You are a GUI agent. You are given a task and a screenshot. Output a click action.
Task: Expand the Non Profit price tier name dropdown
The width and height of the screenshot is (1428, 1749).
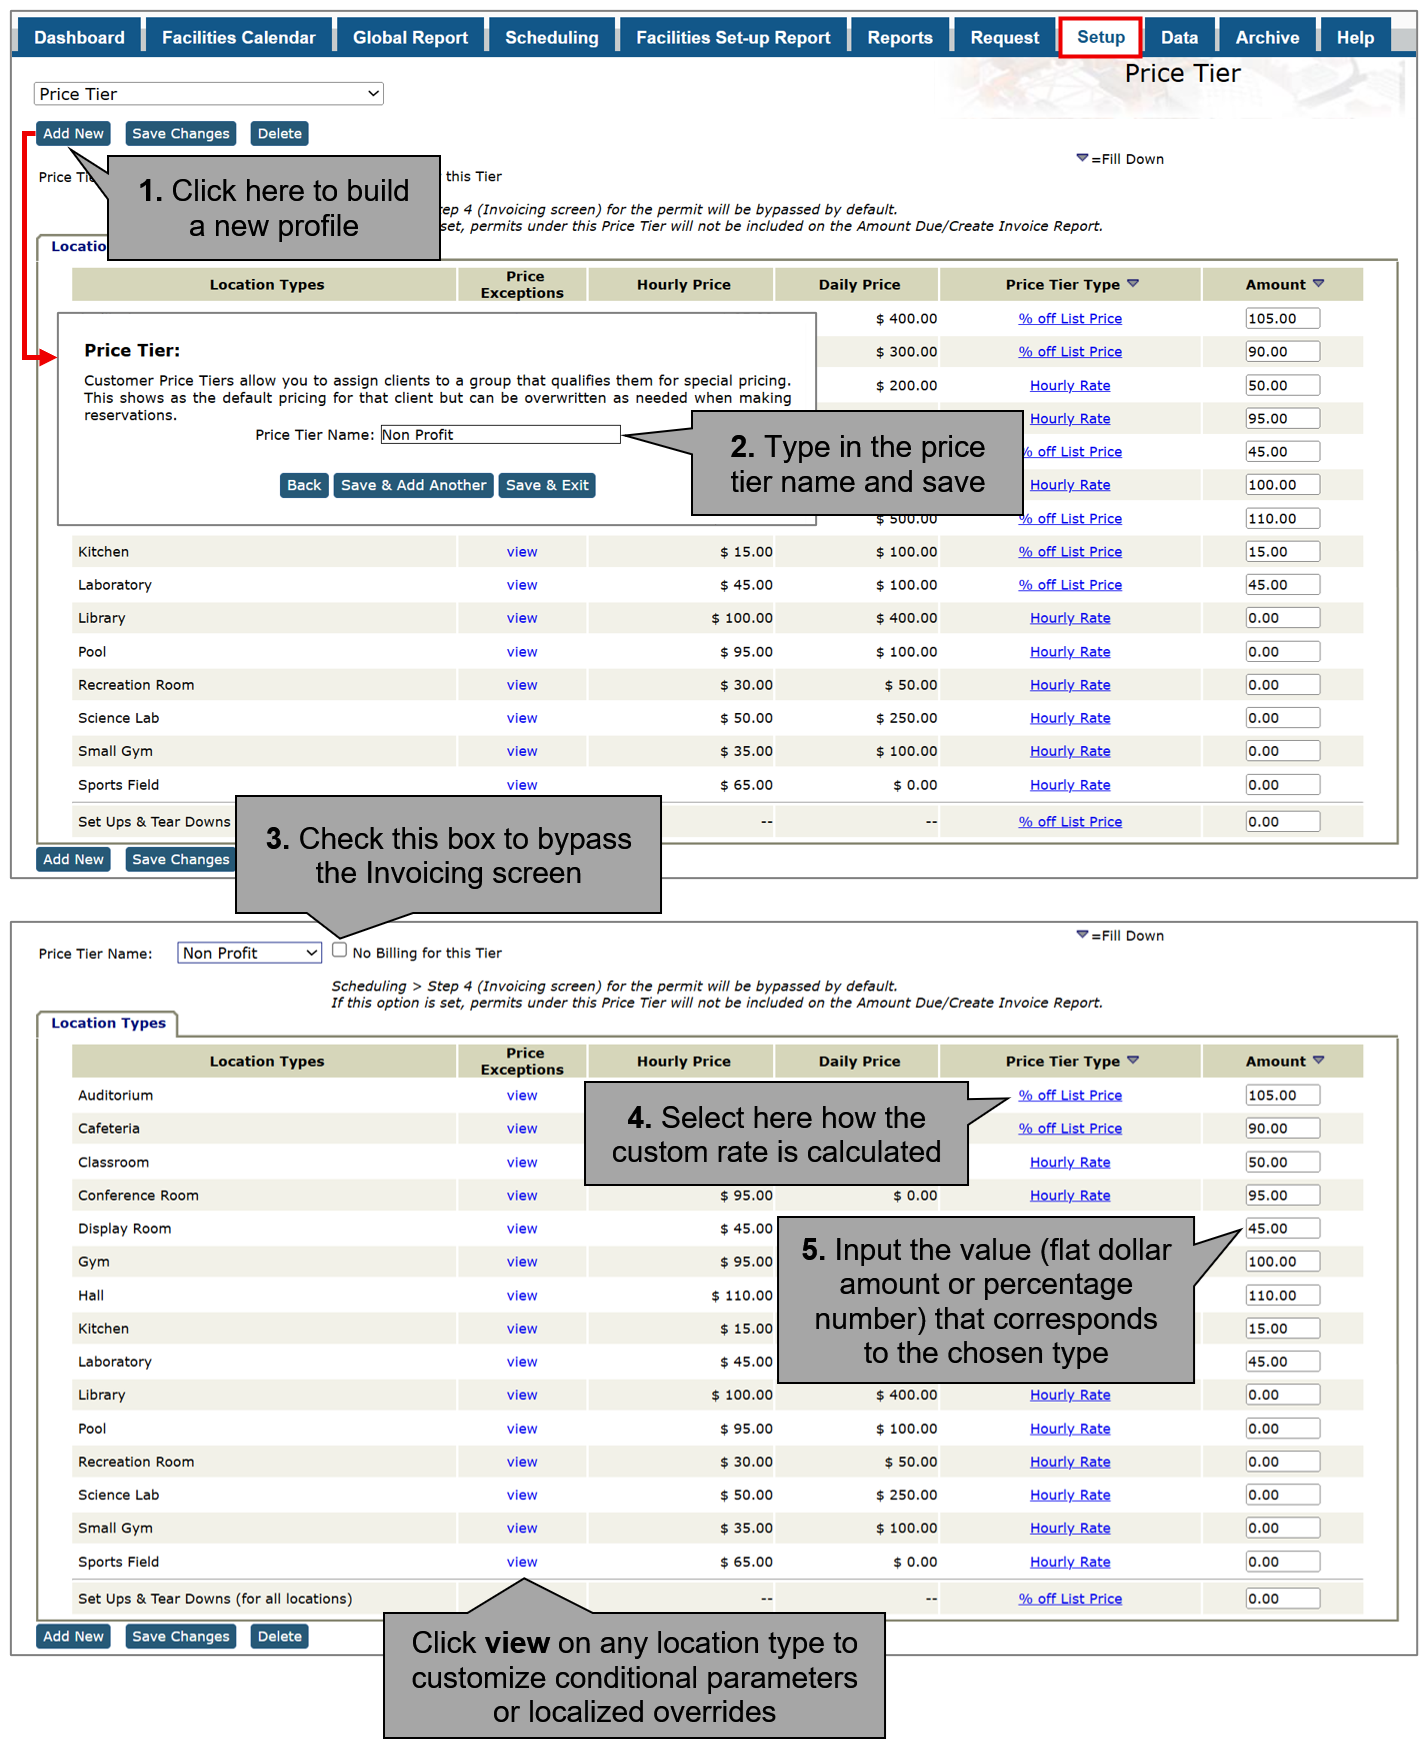tap(250, 953)
